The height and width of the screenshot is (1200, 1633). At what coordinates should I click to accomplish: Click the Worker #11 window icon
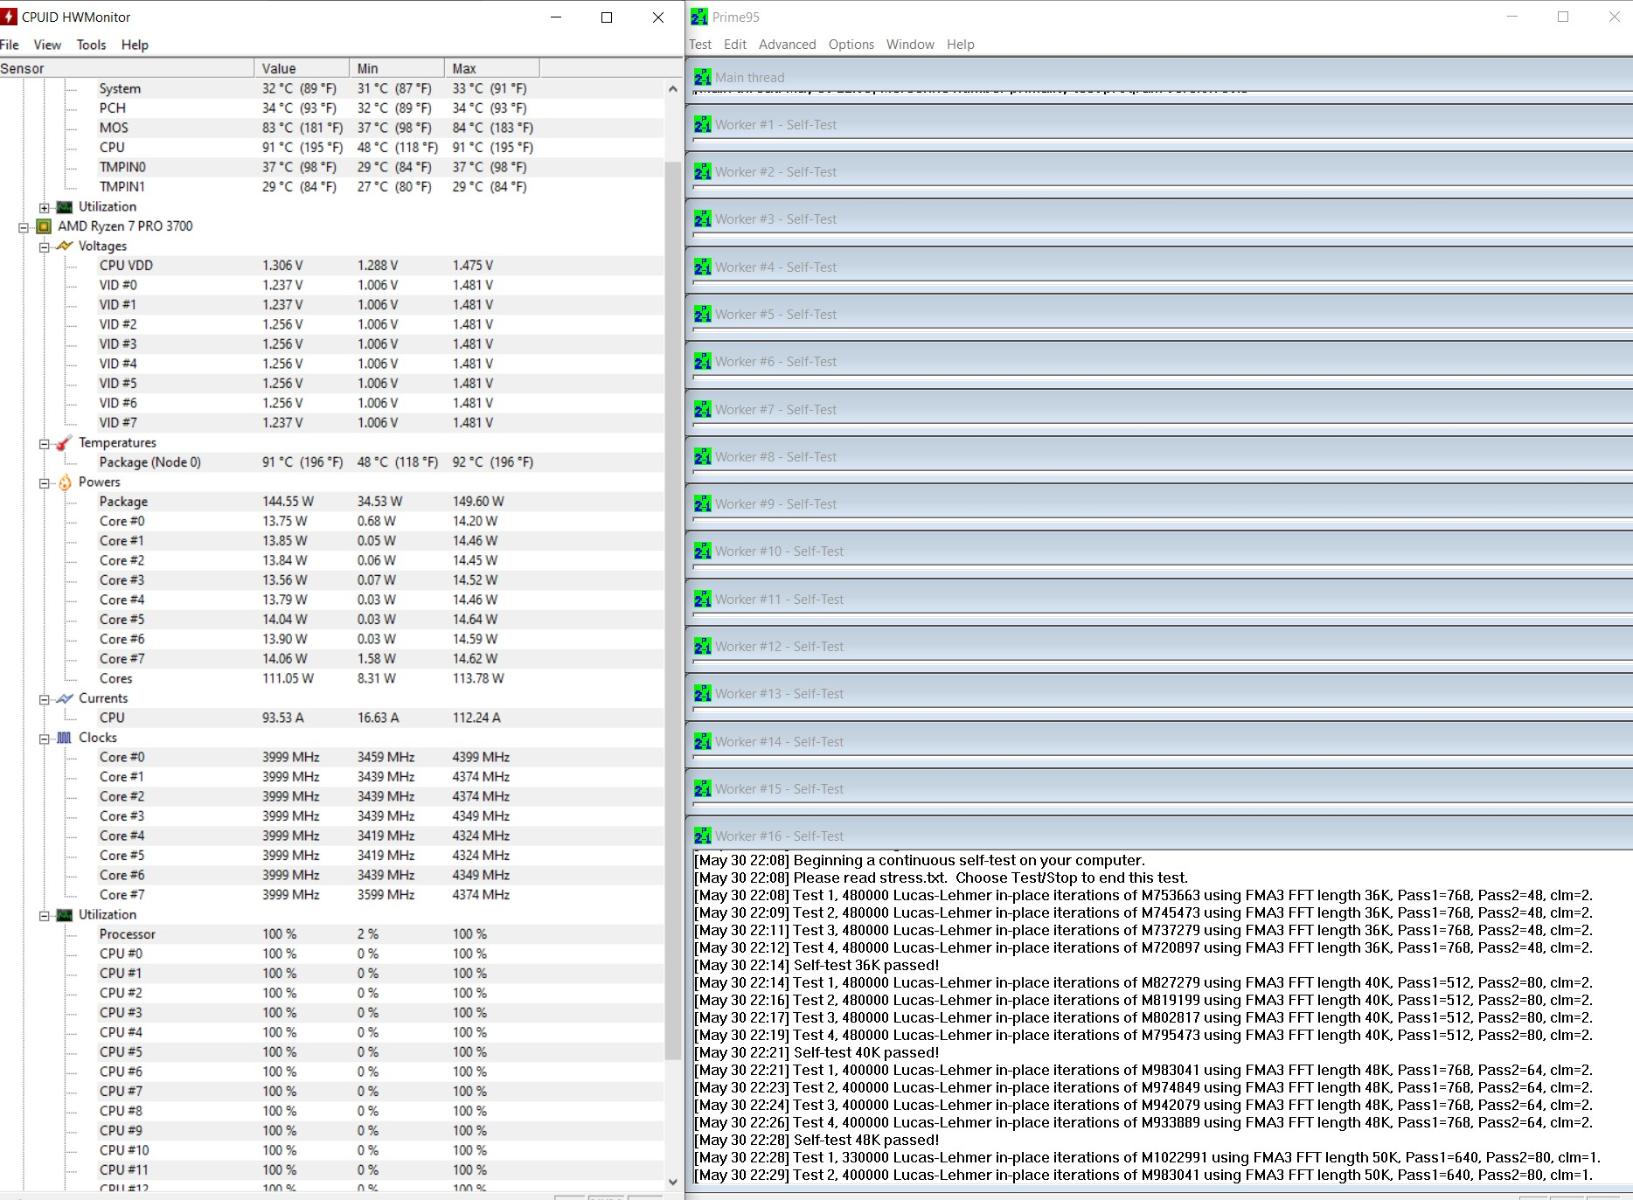703,599
